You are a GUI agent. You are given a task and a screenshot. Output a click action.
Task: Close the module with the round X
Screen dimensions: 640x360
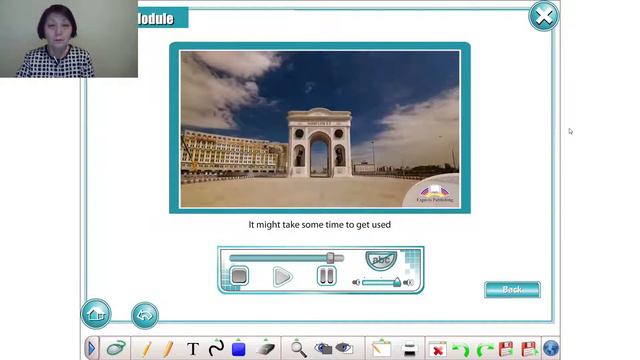(x=544, y=16)
